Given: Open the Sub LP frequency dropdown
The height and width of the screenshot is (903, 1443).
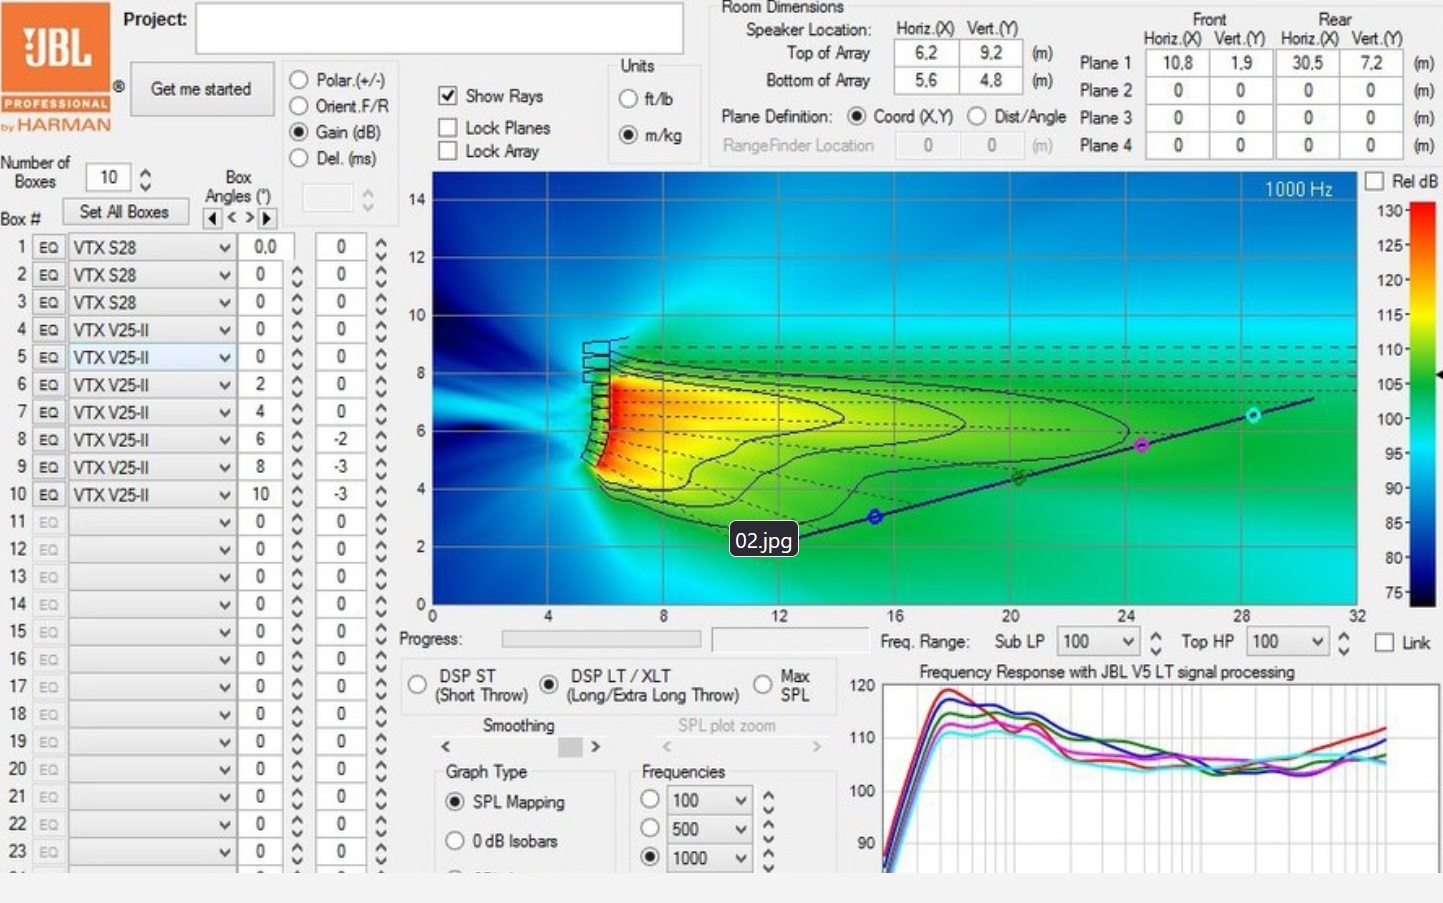Looking at the screenshot, I should click(x=1098, y=642).
